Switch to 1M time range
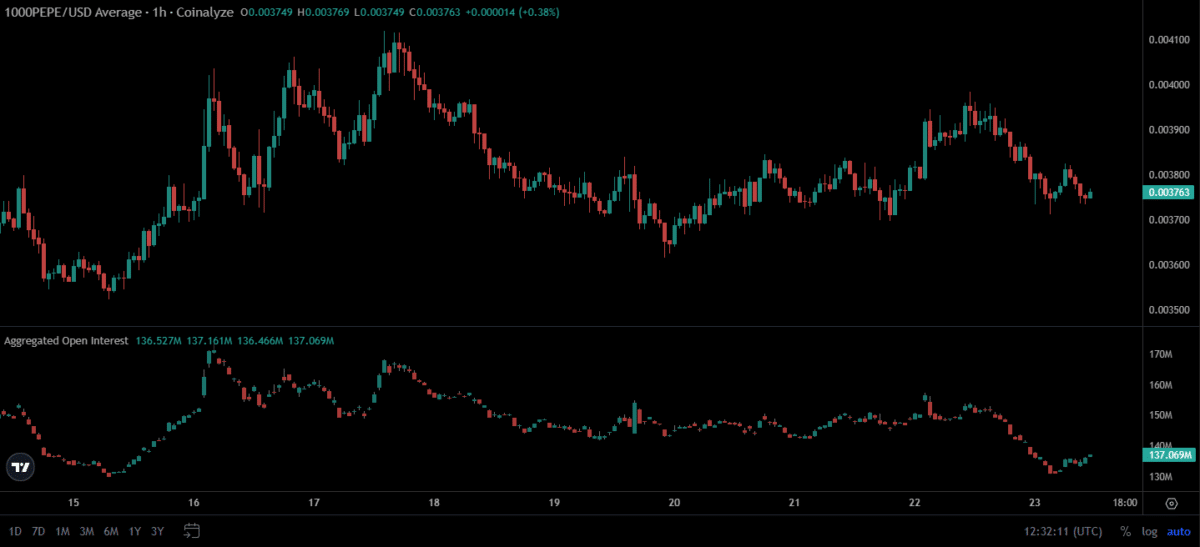Image resolution: width=1200 pixels, height=547 pixels. pyautogui.click(x=62, y=531)
